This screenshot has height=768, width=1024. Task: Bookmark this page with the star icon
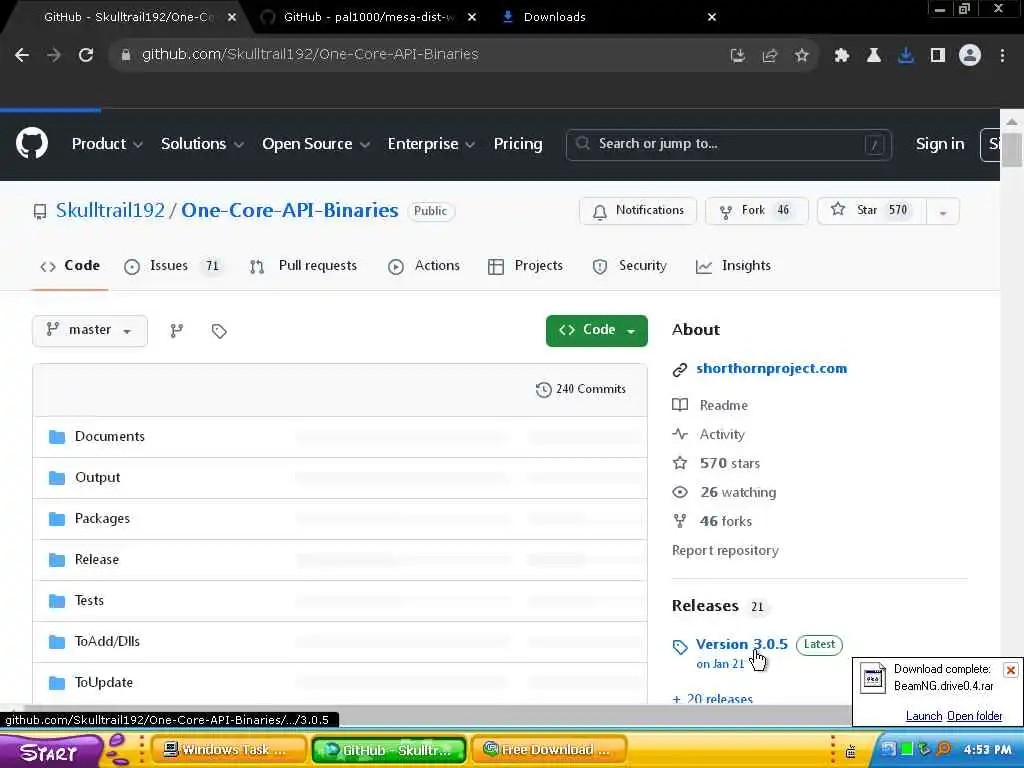(x=802, y=56)
